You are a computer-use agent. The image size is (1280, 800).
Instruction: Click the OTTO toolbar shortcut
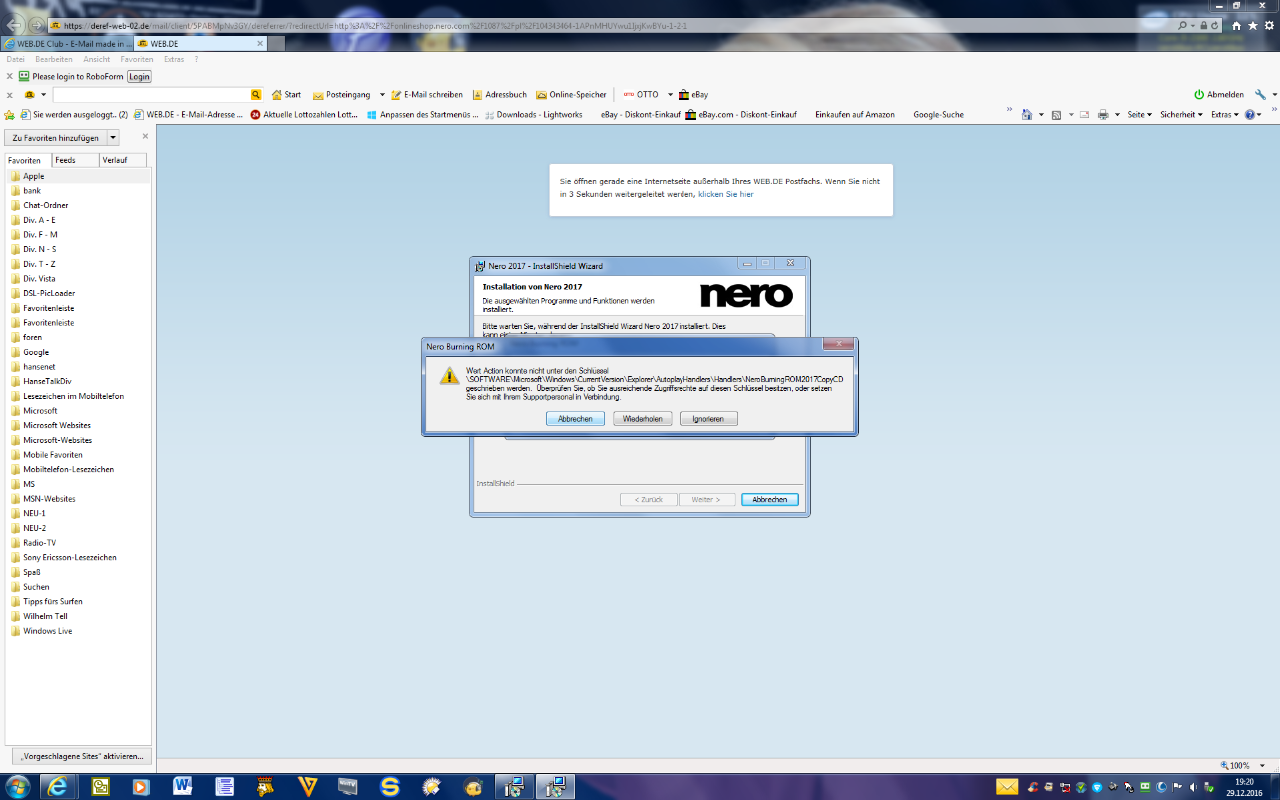click(641, 94)
